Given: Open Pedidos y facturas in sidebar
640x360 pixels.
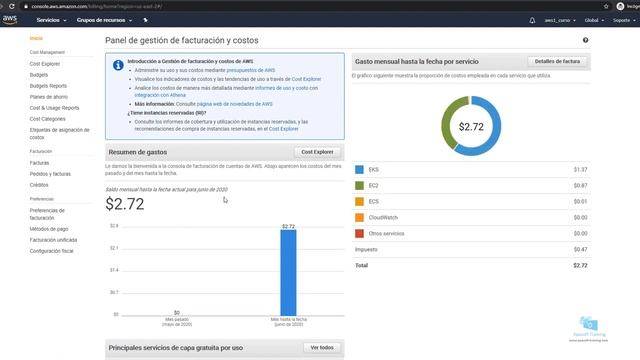Looking at the screenshot, I should pos(50,174).
